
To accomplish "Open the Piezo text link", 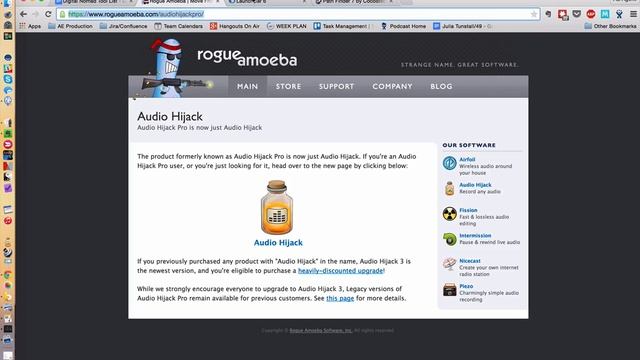I will pos(466,286).
